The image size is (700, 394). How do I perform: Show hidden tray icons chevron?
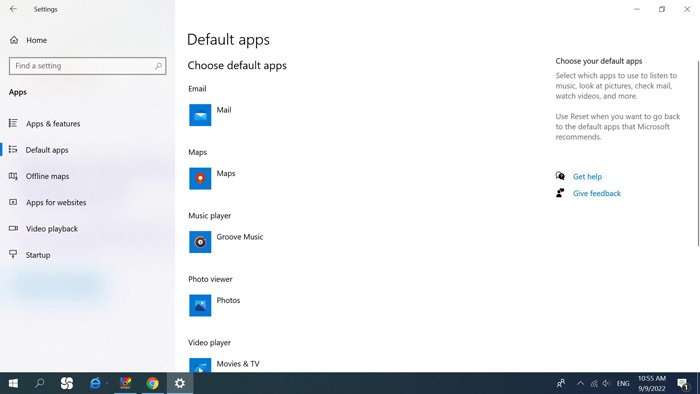coord(580,383)
